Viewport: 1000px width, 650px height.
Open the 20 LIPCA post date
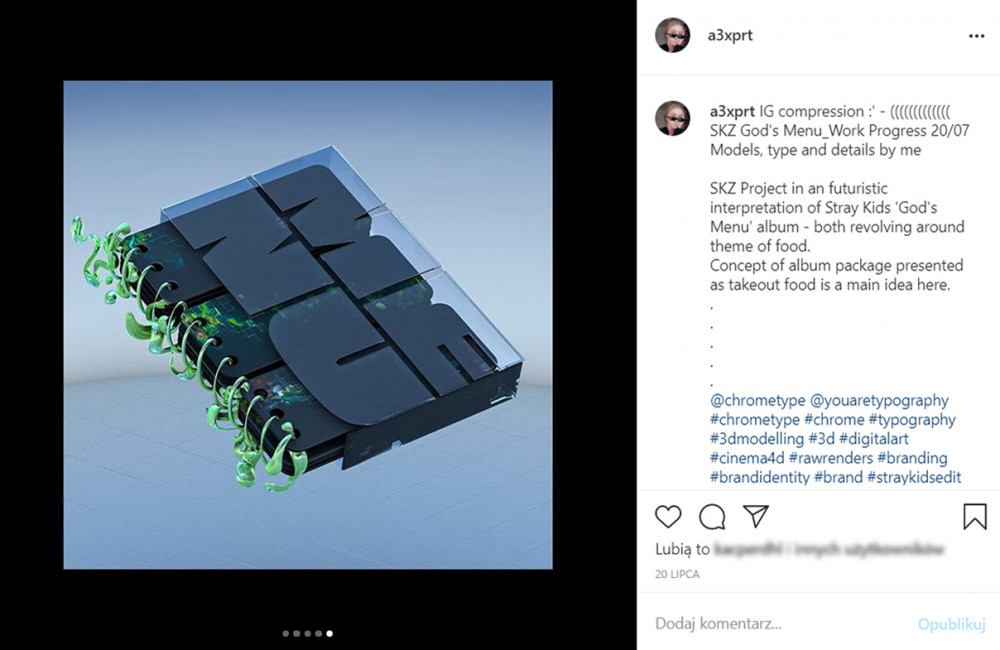[677, 574]
